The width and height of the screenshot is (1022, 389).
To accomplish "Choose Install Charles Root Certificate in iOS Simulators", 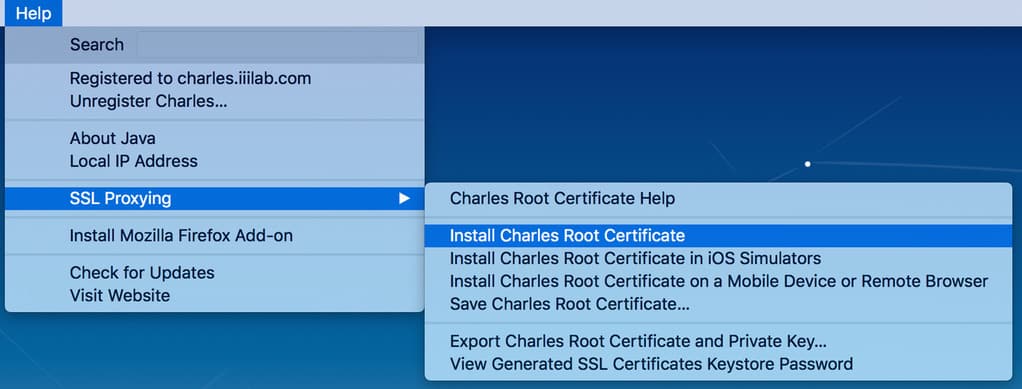I will coord(718,259).
